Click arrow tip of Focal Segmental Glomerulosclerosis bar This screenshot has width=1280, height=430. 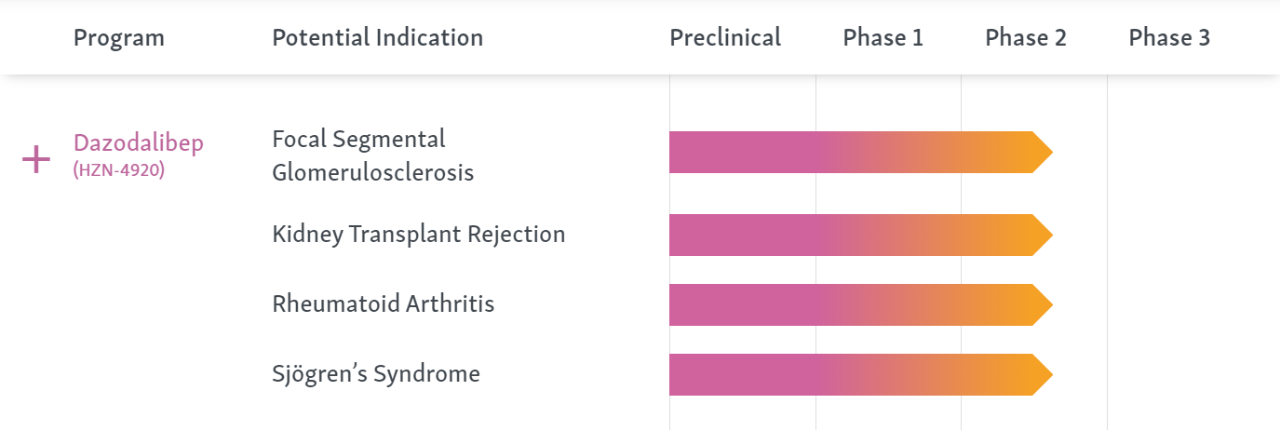coord(1043,152)
